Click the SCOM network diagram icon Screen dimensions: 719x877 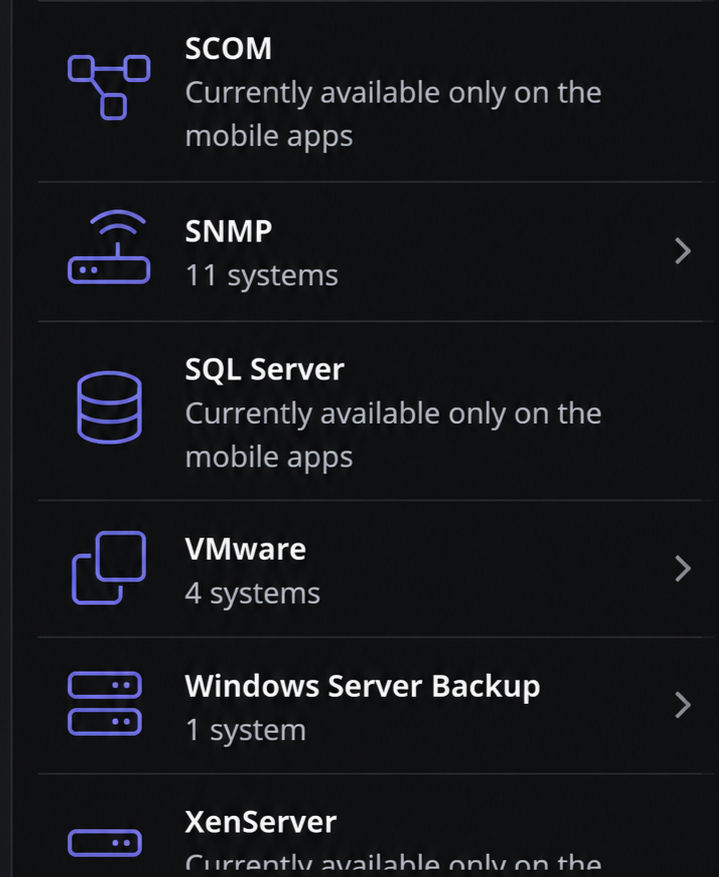109,87
